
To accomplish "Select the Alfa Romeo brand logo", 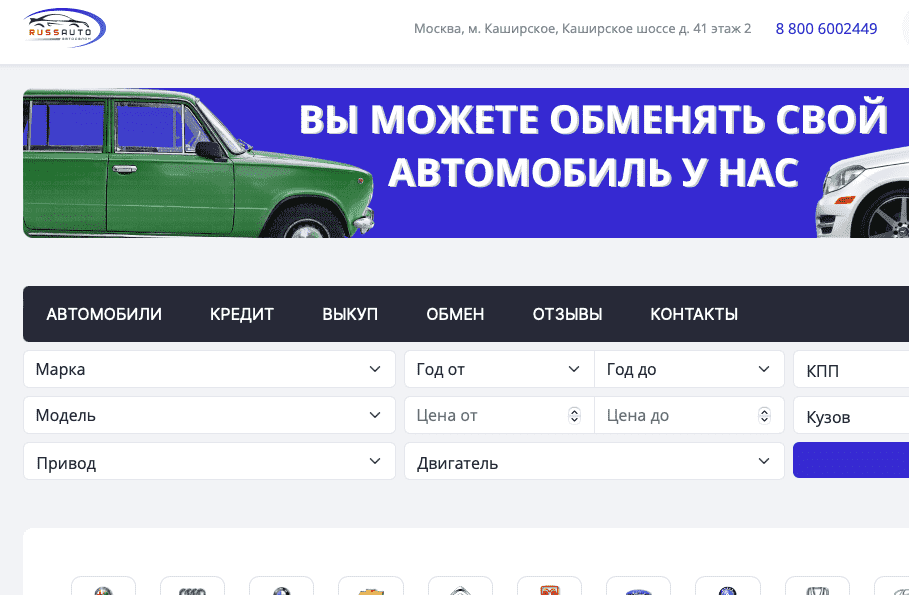I will coord(102,588).
